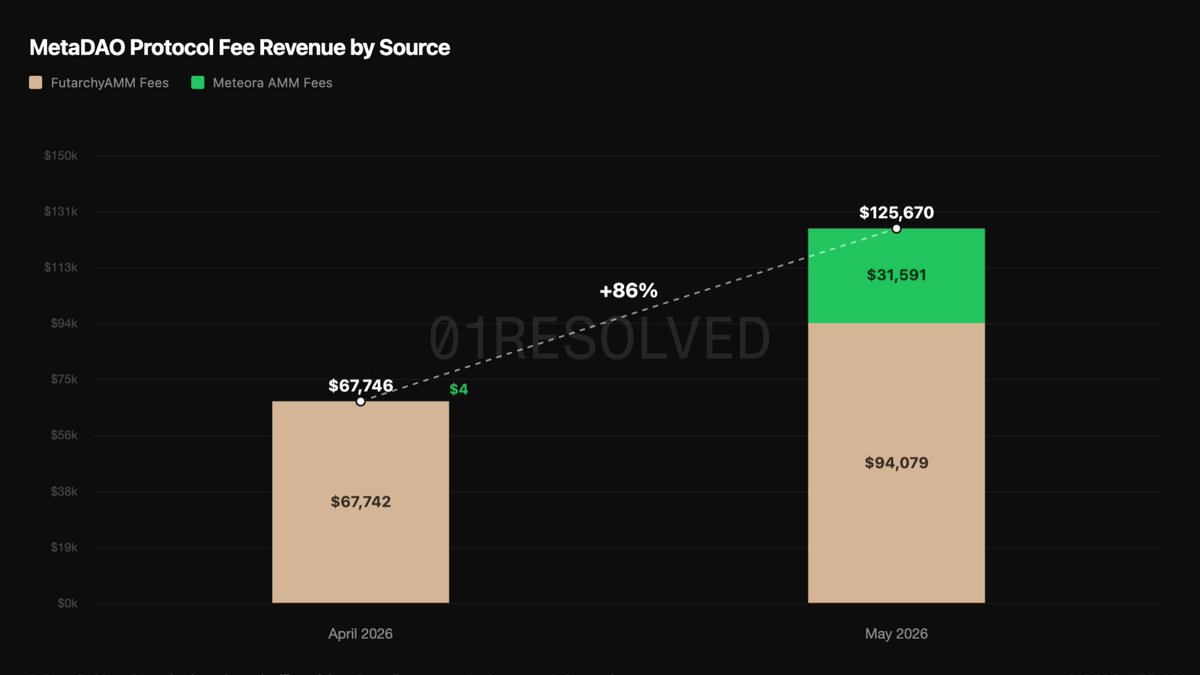The image size is (1200, 675).
Task: Click the $150k y-axis tick label
Action: point(61,156)
